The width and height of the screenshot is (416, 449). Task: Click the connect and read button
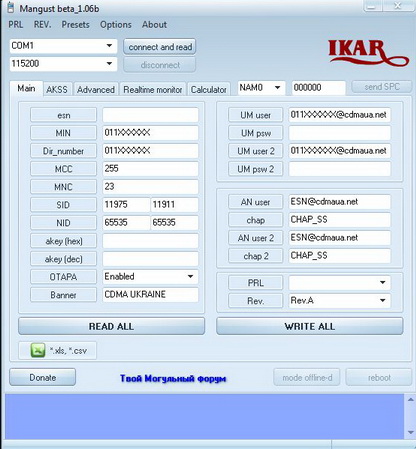[x=160, y=47]
